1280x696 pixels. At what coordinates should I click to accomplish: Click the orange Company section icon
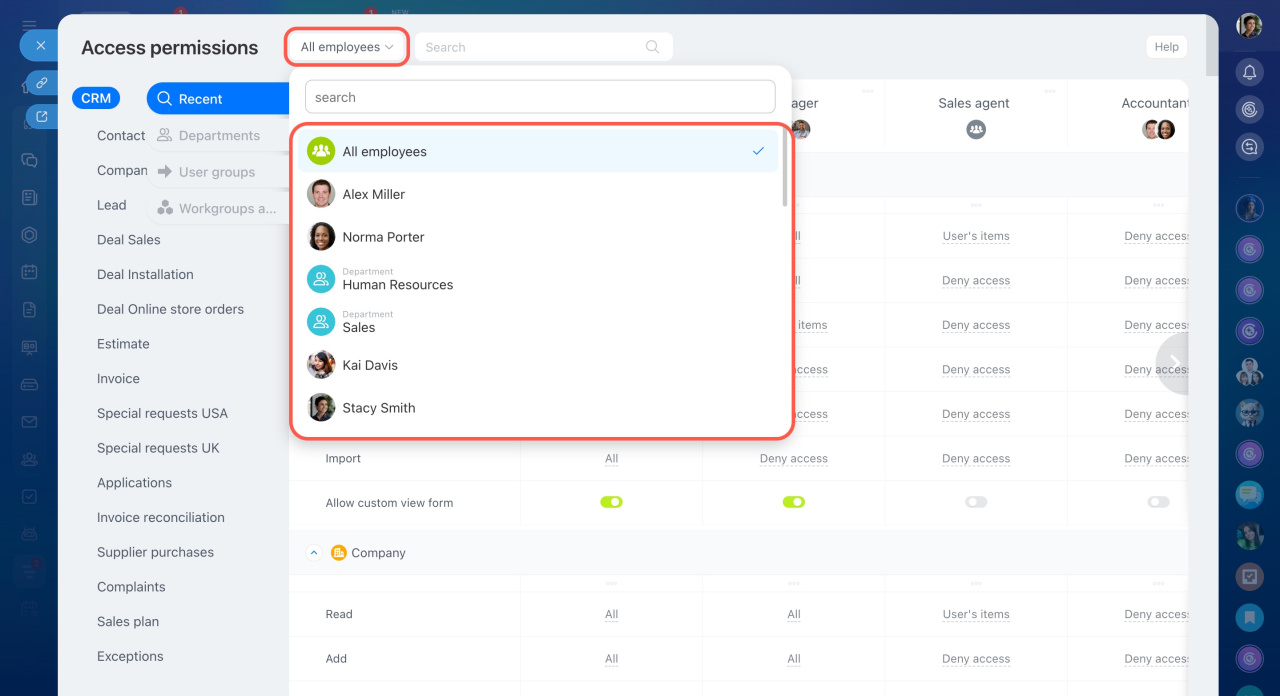(338, 553)
